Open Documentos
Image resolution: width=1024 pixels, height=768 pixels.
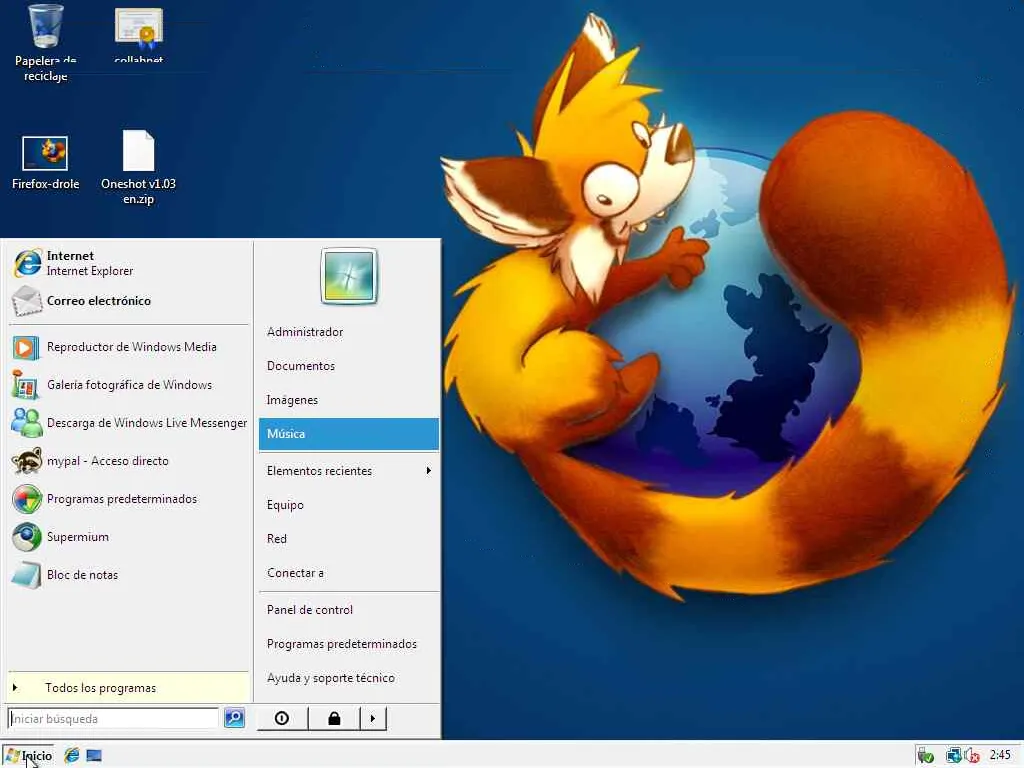pyautogui.click(x=349, y=366)
